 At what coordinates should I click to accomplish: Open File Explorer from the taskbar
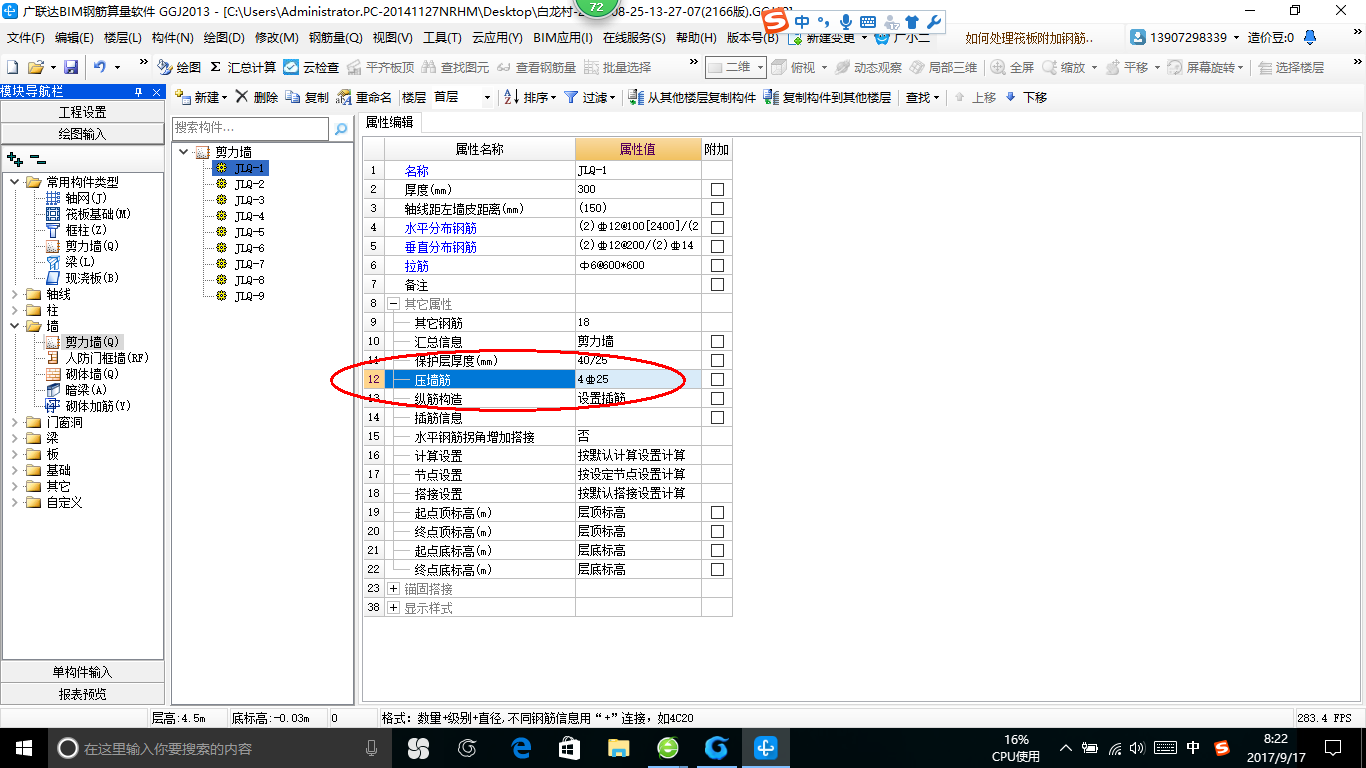point(619,748)
